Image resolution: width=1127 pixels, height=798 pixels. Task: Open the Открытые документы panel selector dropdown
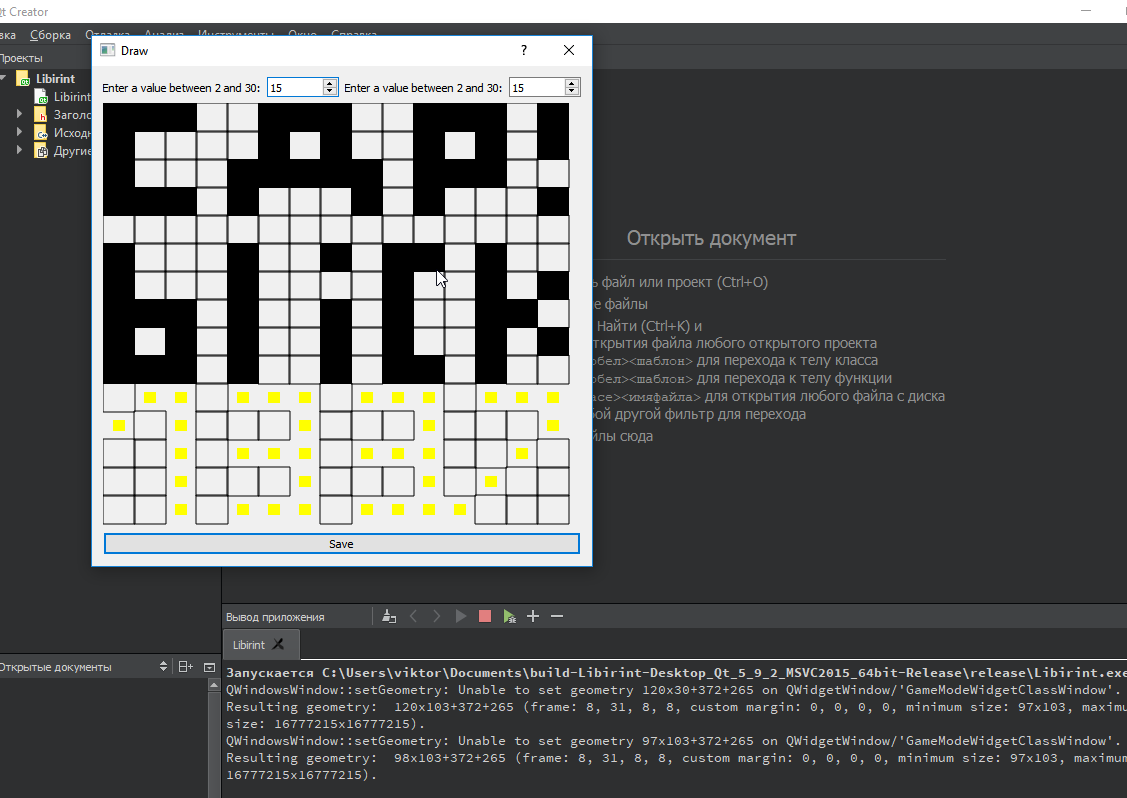click(x=164, y=667)
